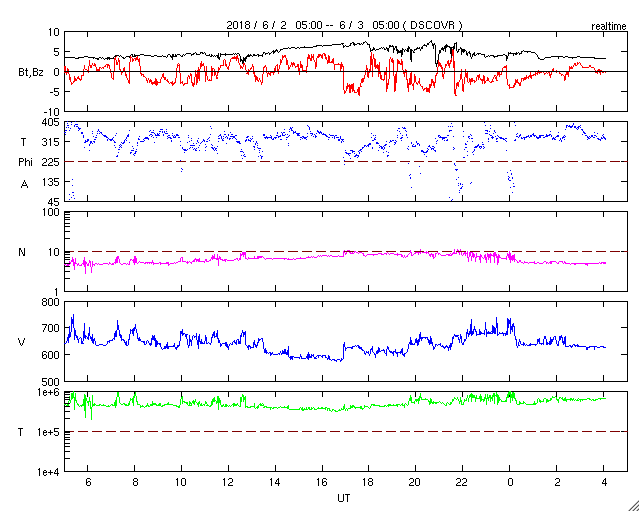640x512 pixels.
Task: Click the 'T' label beside 1e+5
Action: [x=20, y=432]
